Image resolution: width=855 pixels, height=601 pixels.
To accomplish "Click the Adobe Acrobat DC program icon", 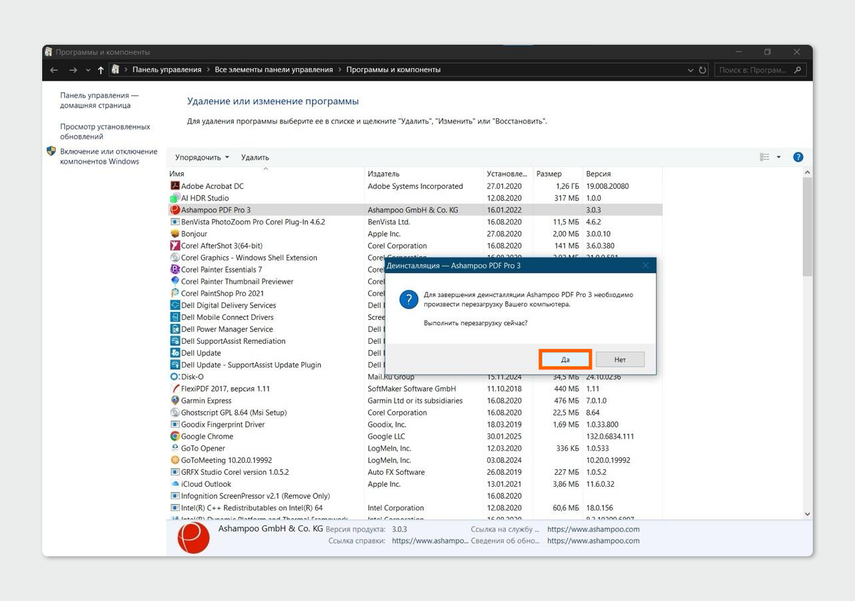I will pos(174,186).
